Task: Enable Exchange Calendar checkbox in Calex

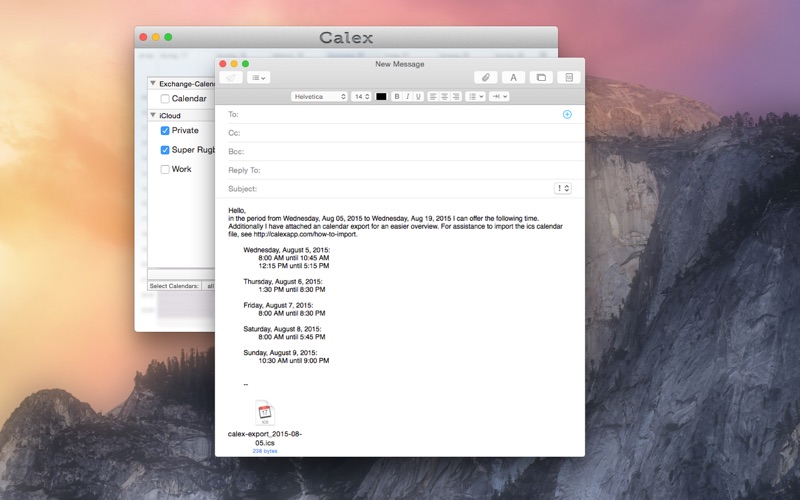Action: coord(165,98)
